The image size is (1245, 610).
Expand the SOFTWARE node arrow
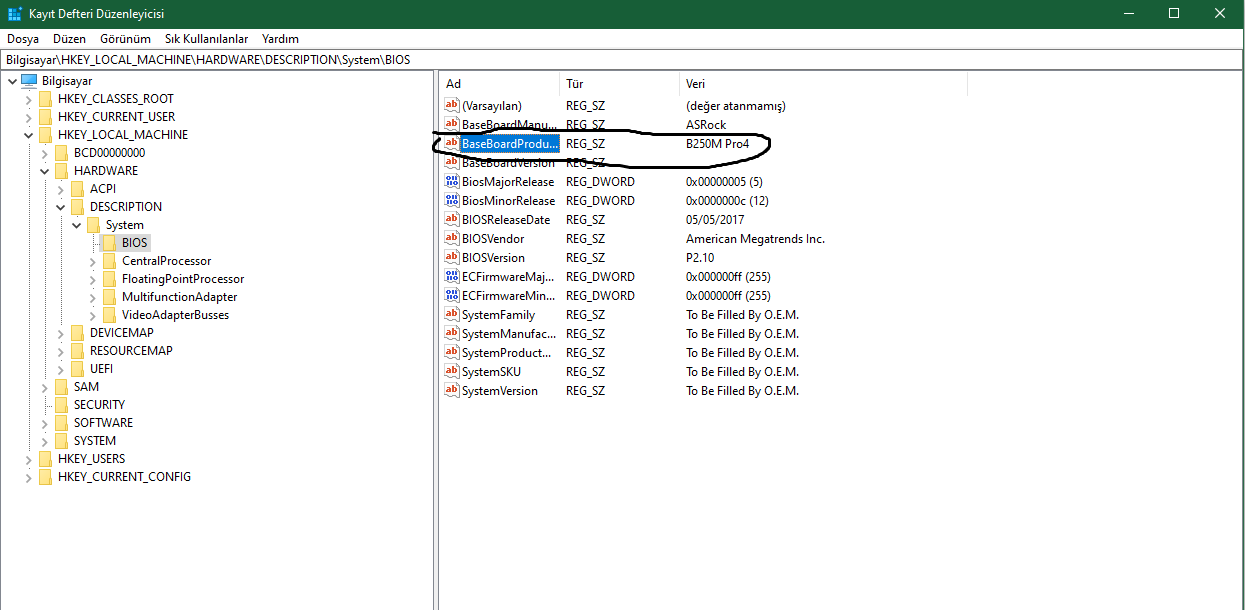point(44,423)
